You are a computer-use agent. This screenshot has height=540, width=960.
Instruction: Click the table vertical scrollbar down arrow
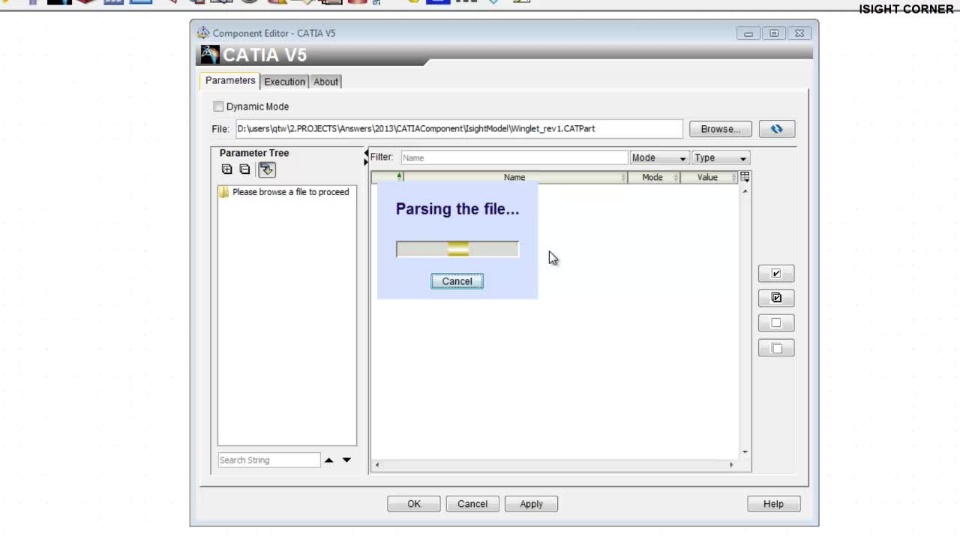coord(745,452)
